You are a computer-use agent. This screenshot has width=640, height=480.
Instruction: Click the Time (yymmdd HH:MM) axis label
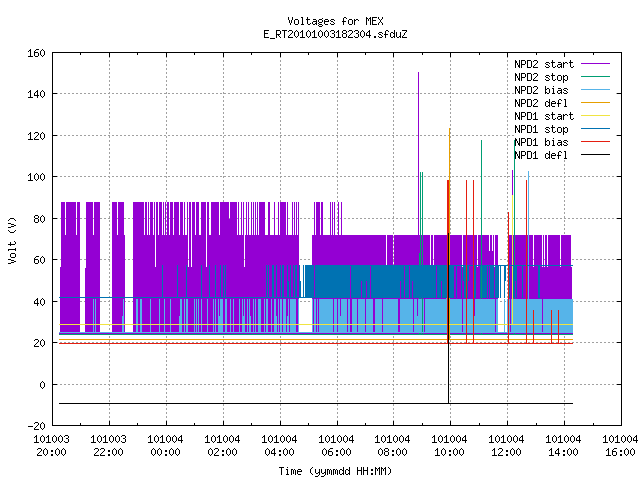(x=335, y=471)
